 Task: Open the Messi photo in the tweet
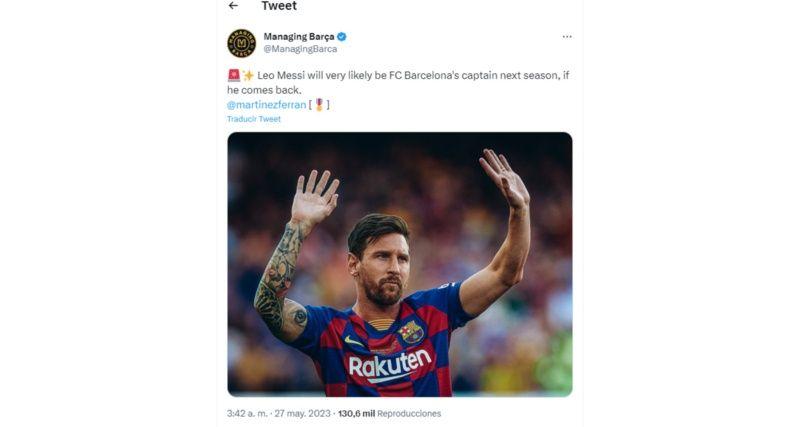tap(399, 264)
